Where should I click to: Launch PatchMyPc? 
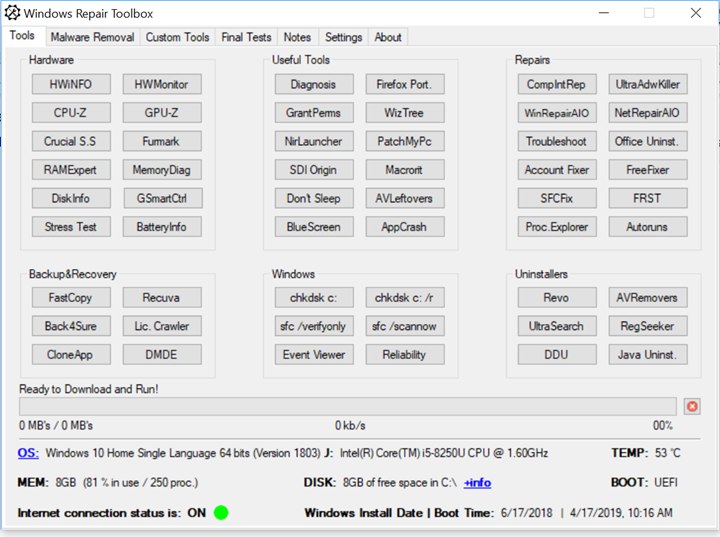click(405, 141)
